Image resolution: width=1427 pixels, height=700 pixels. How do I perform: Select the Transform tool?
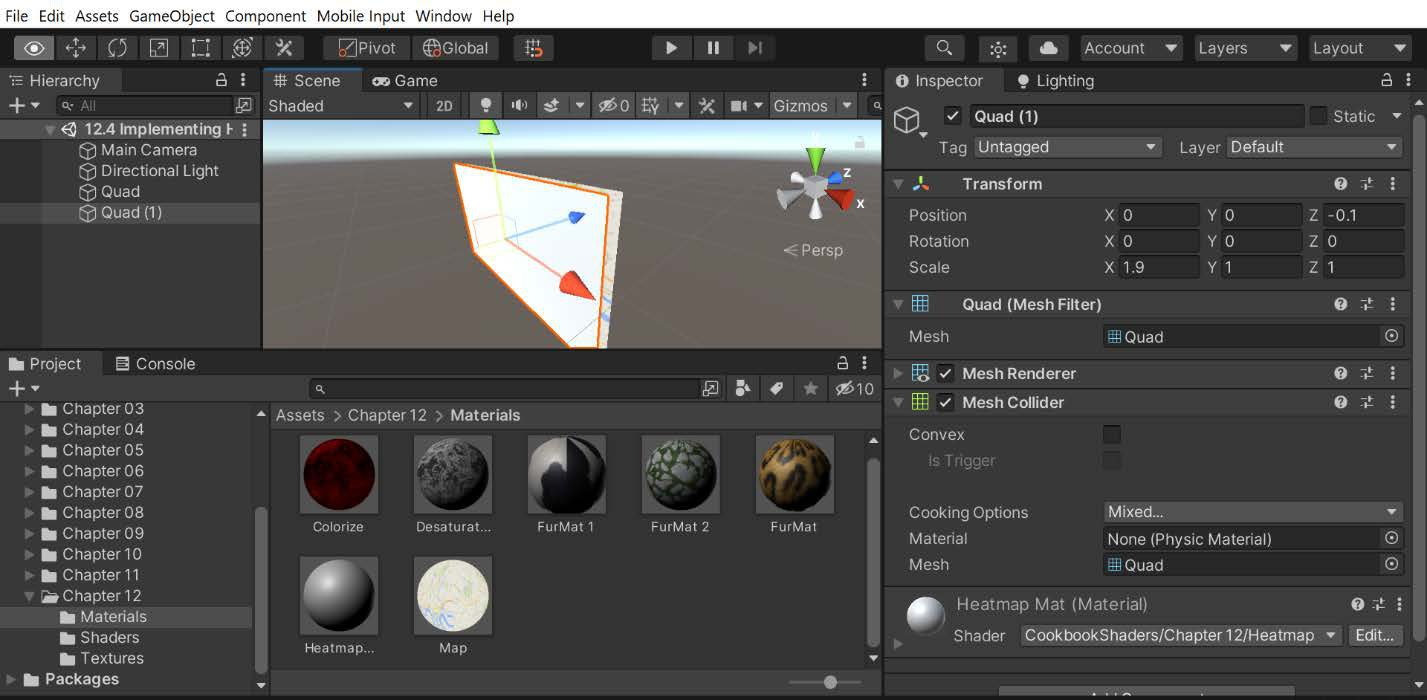pyautogui.click(x=242, y=48)
